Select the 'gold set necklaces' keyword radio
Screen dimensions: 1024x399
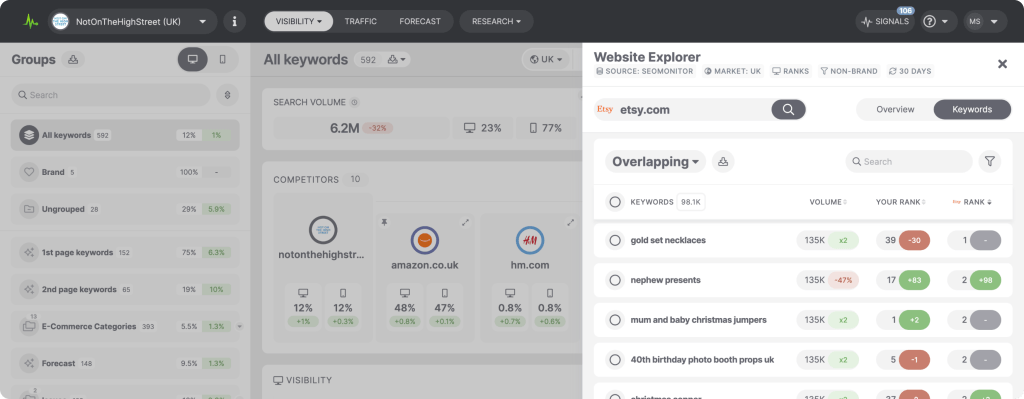[615, 240]
